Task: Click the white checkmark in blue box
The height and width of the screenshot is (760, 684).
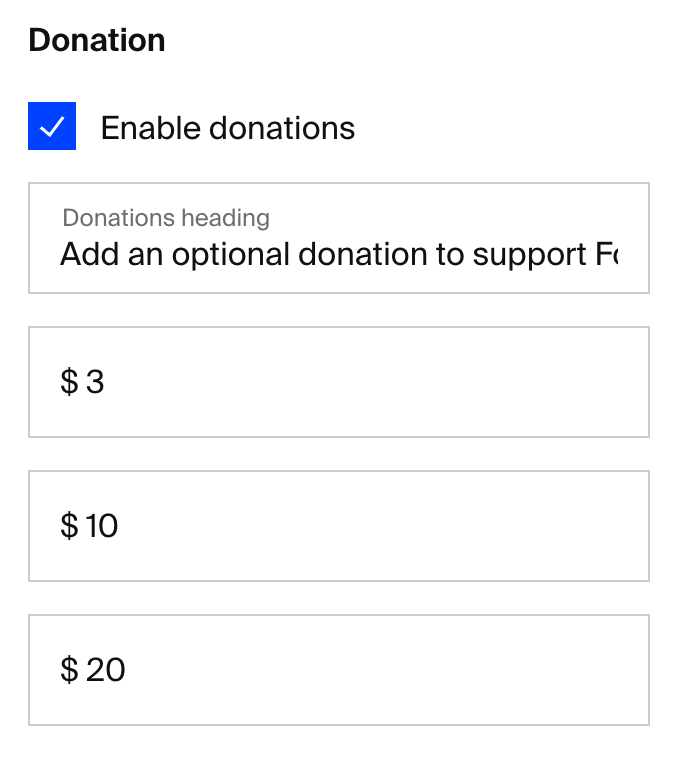Action: click(x=52, y=127)
